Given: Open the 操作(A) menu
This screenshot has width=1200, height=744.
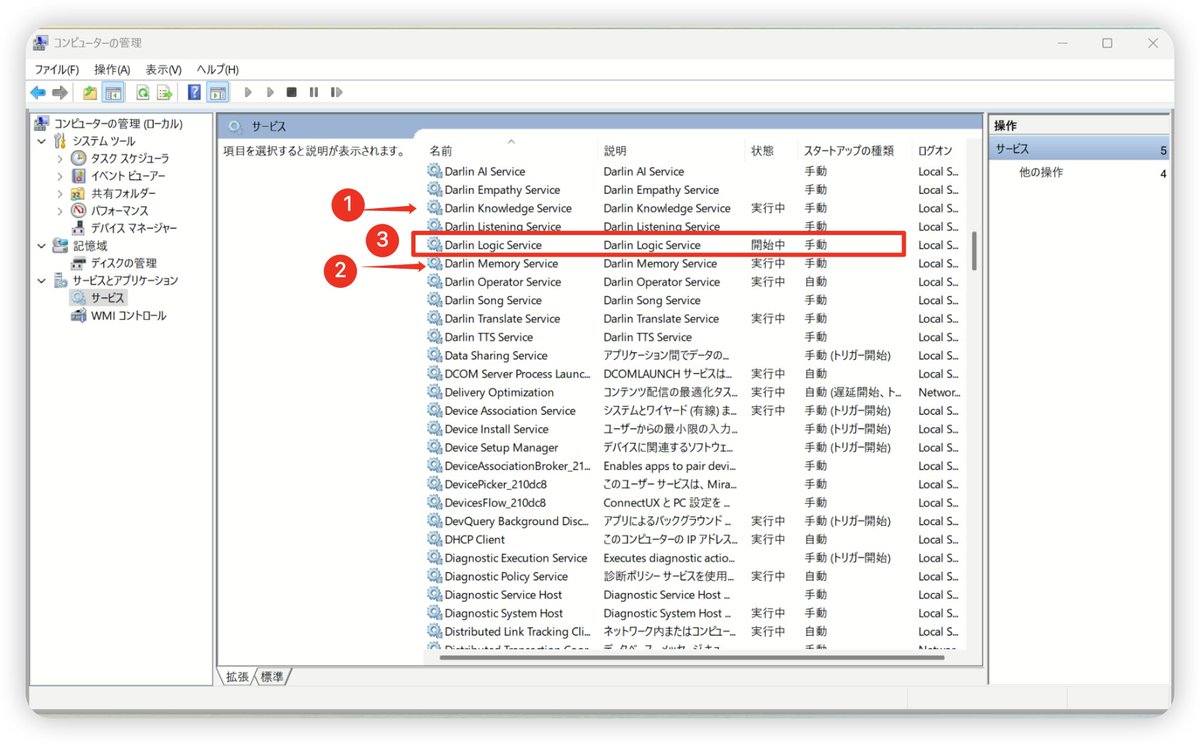Looking at the screenshot, I should (112, 69).
